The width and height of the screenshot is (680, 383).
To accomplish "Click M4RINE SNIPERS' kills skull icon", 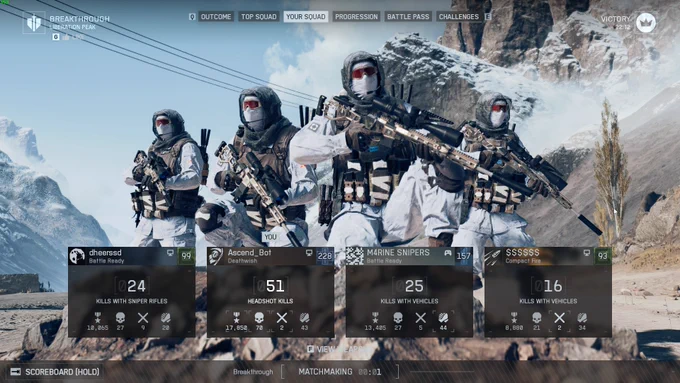I will pyautogui.click(x=398, y=318).
